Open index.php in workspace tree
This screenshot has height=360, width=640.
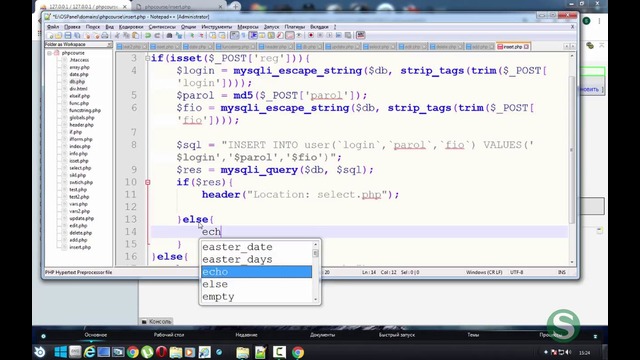80,147
